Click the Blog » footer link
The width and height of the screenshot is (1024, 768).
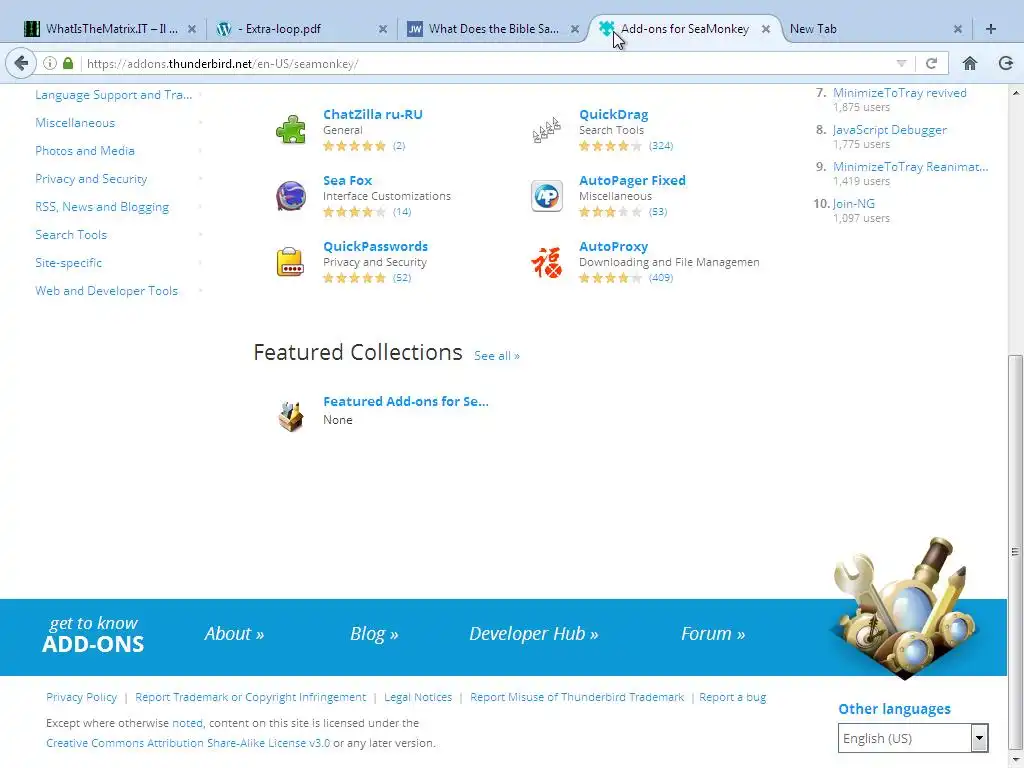(x=374, y=633)
